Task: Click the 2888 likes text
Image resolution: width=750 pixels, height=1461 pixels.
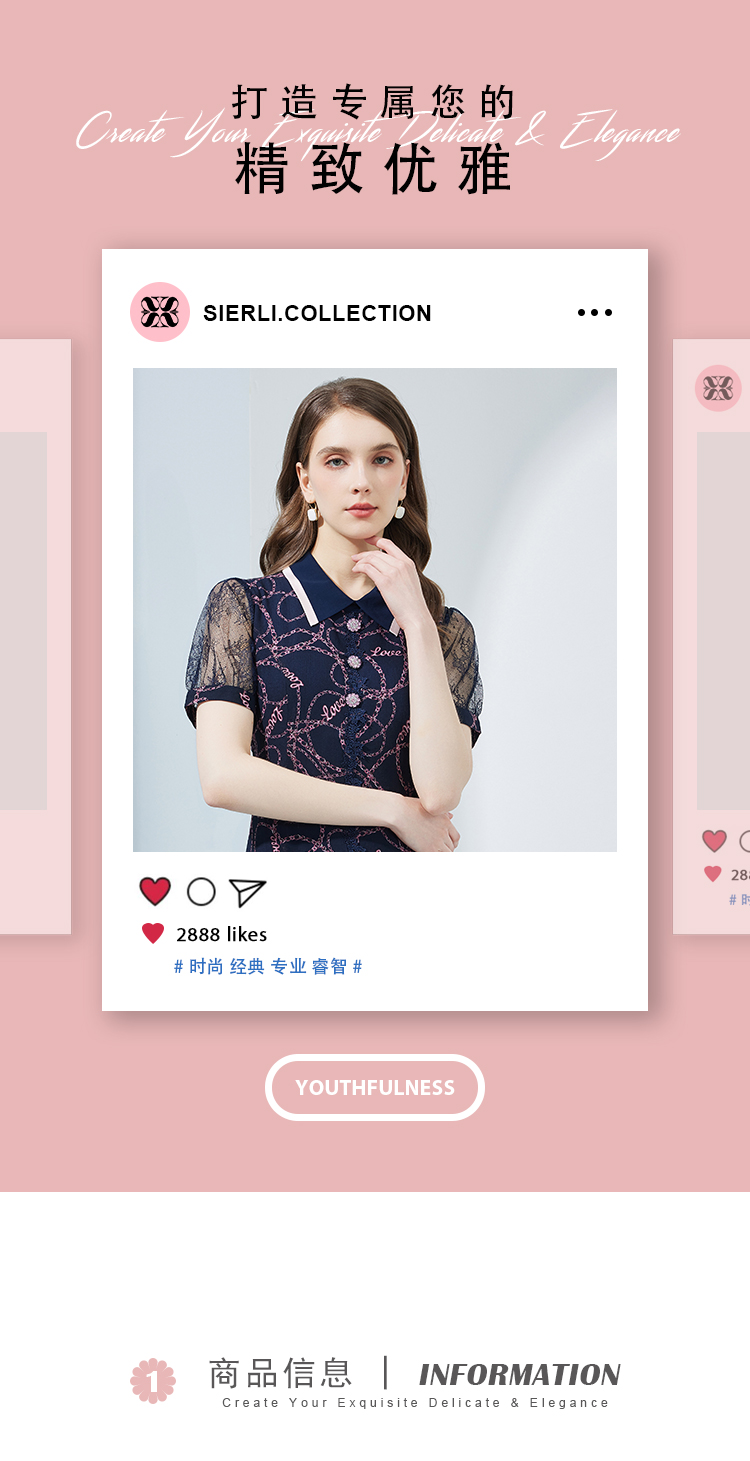Action: [x=221, y=934]
